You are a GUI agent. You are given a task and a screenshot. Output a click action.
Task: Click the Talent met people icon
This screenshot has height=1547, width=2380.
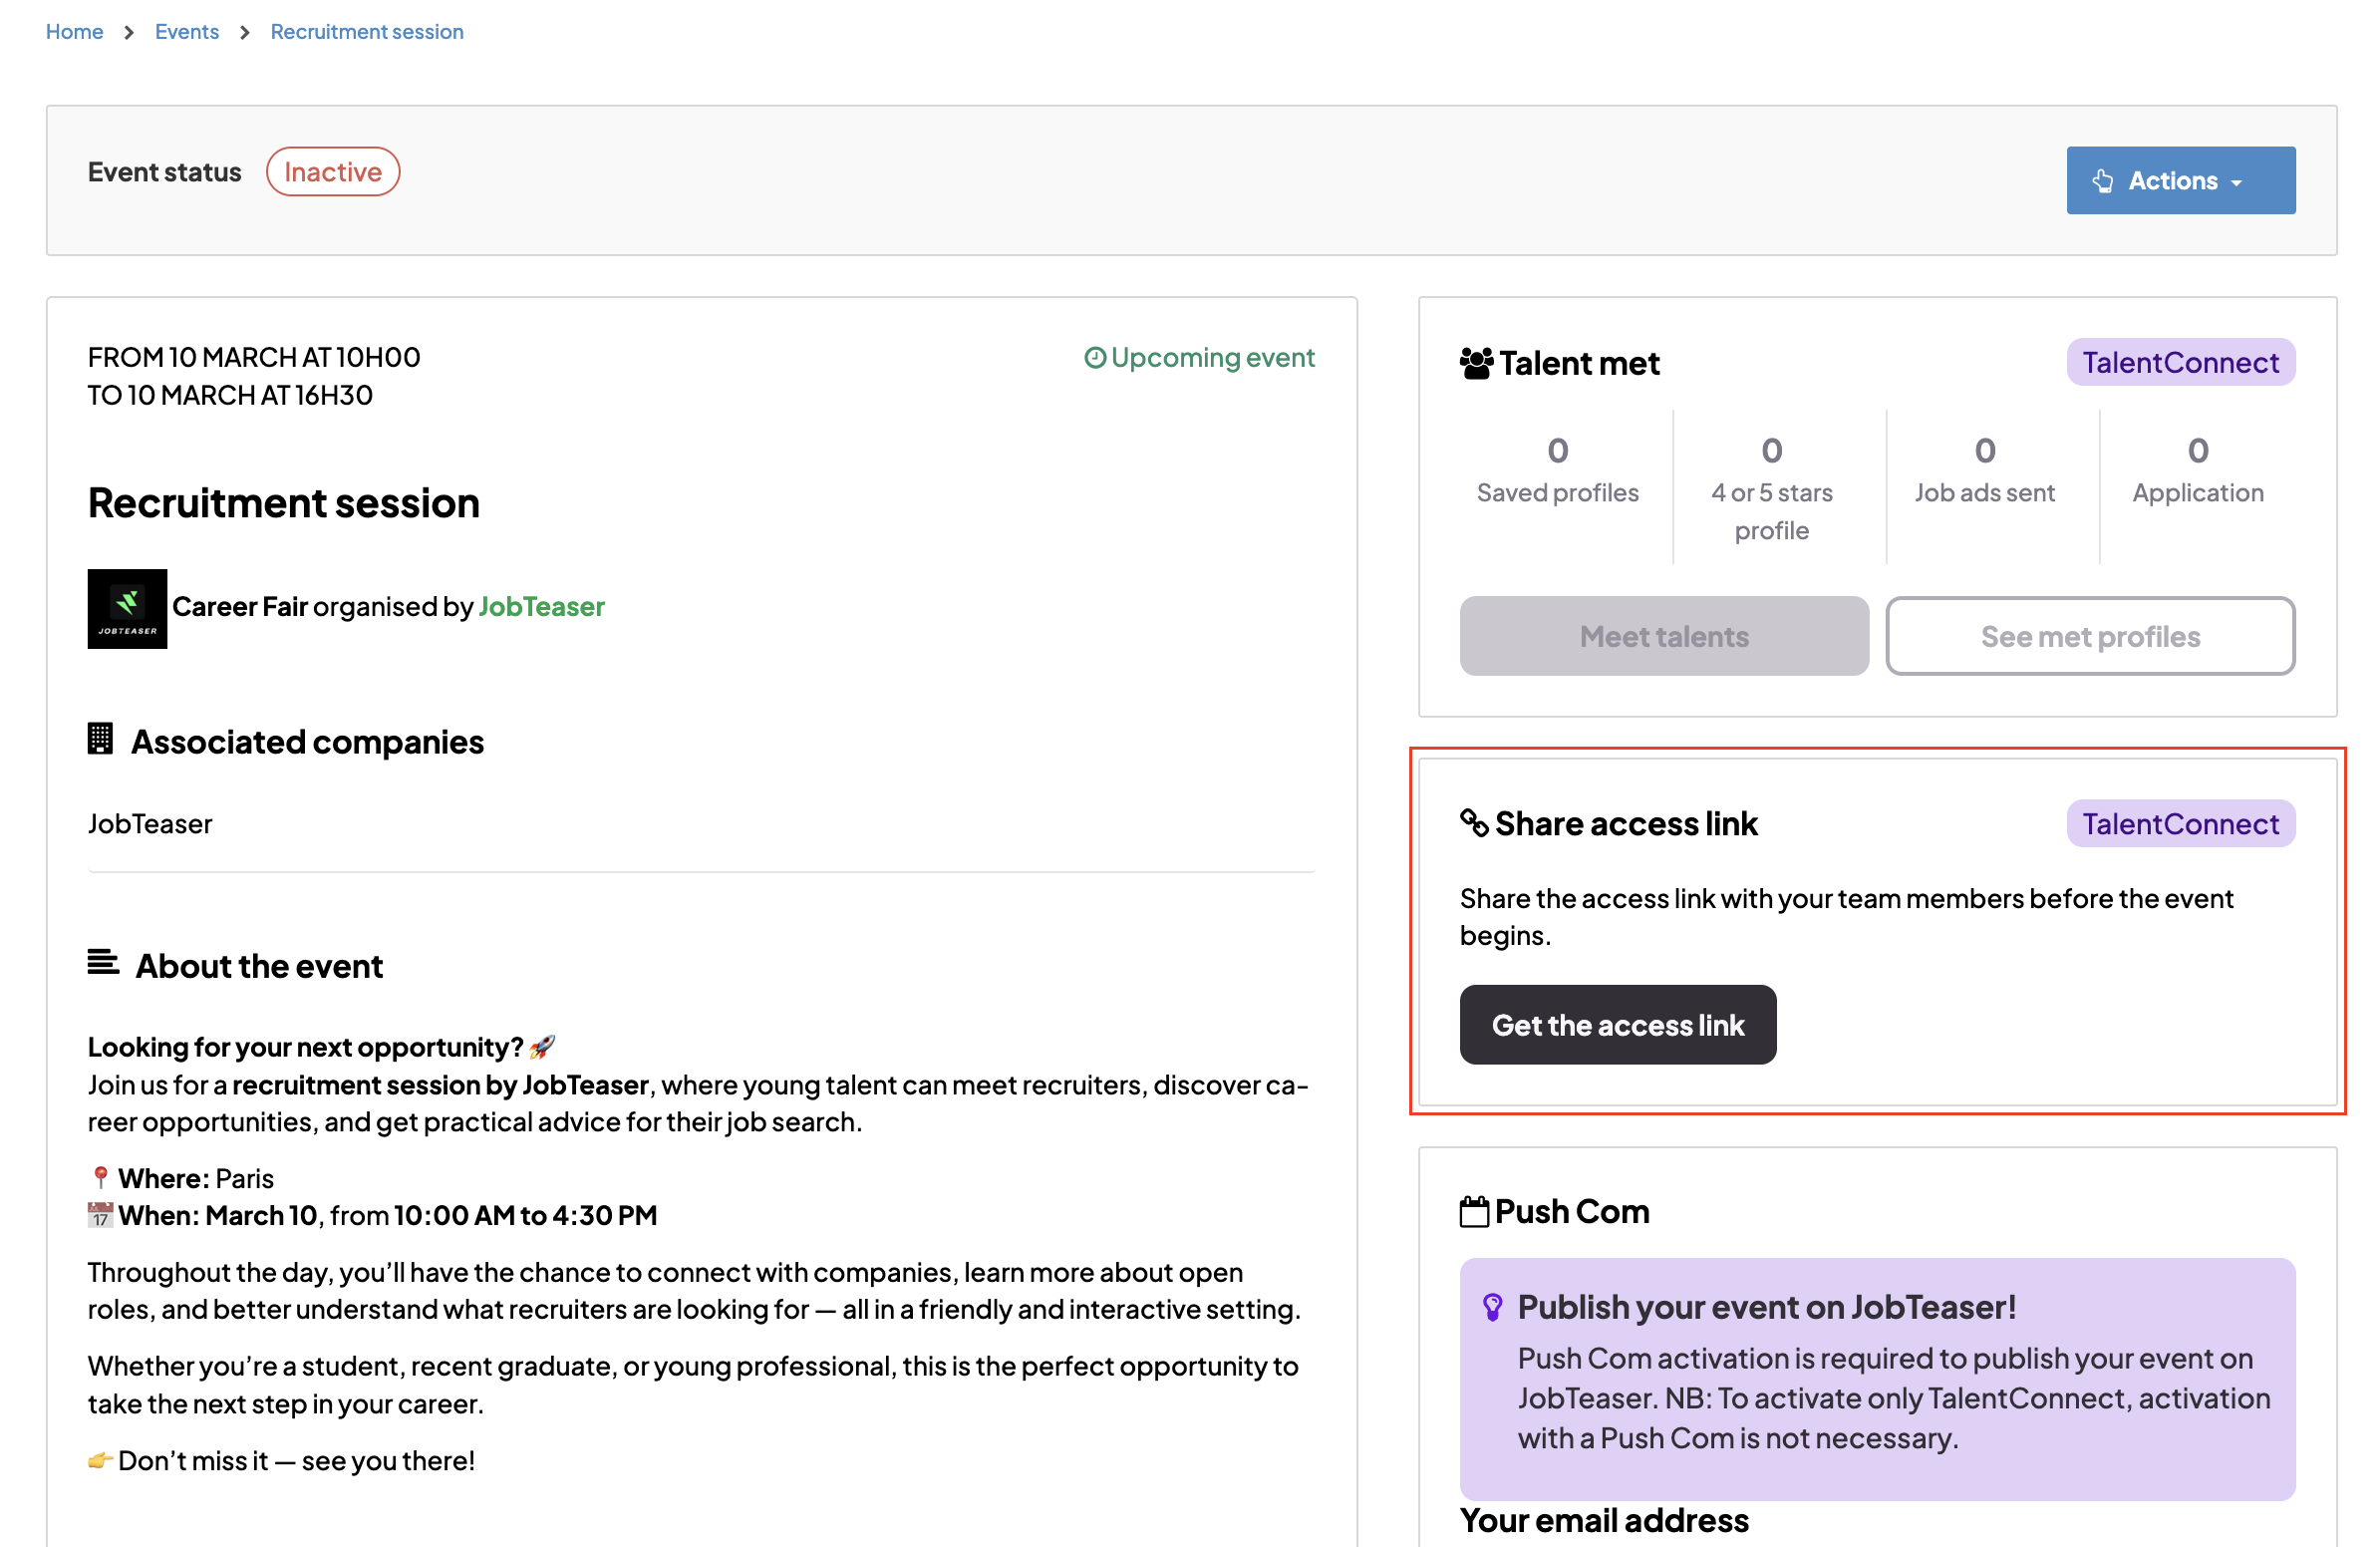[1476, 363]
